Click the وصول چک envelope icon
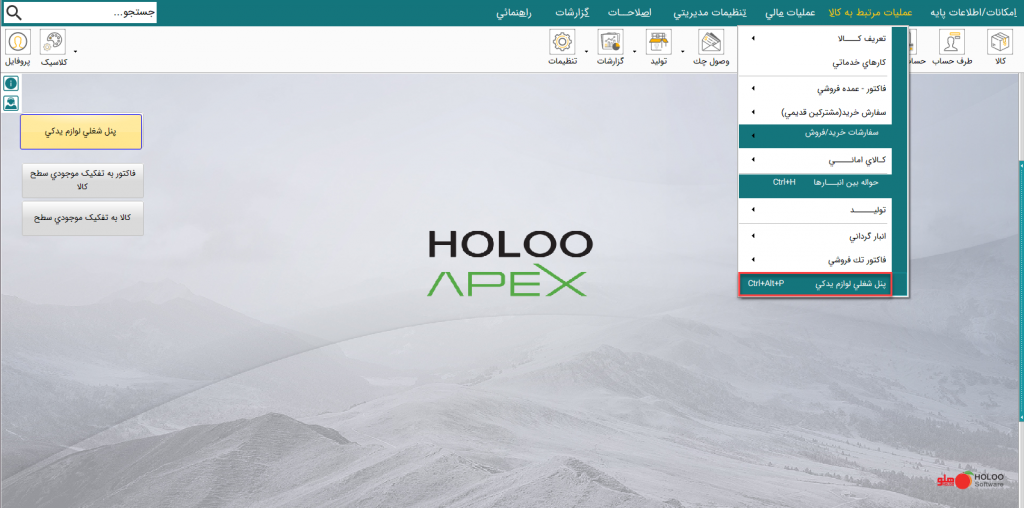This screenshot has width=1024, height=508. pyautogui.click(x=711, y=43)
